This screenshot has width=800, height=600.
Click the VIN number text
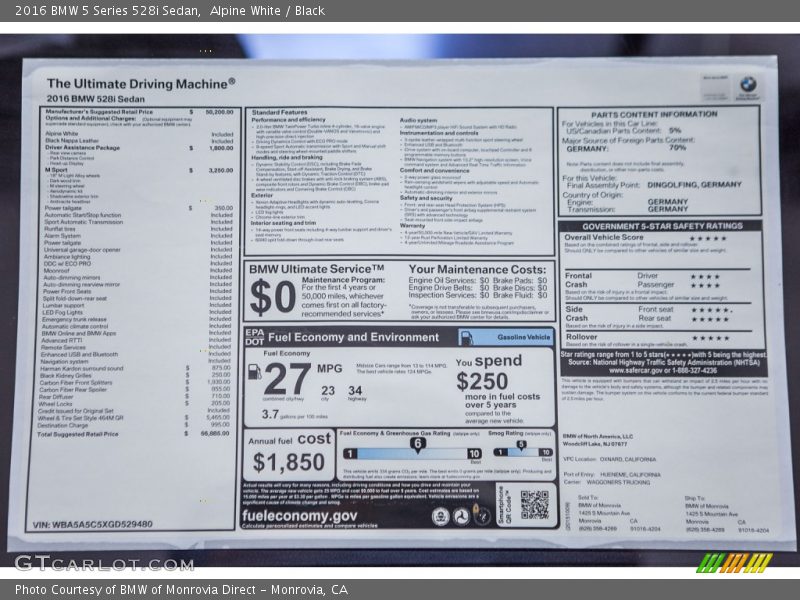(x=92, y=524)
